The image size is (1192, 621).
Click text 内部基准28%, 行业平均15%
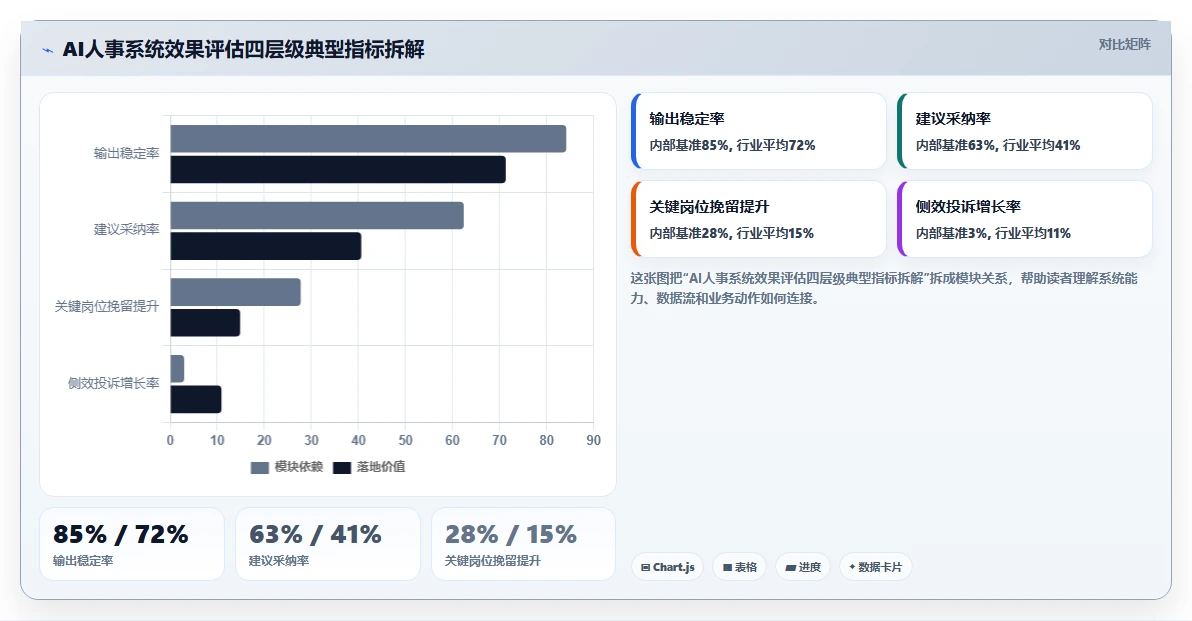click(731, 233)
